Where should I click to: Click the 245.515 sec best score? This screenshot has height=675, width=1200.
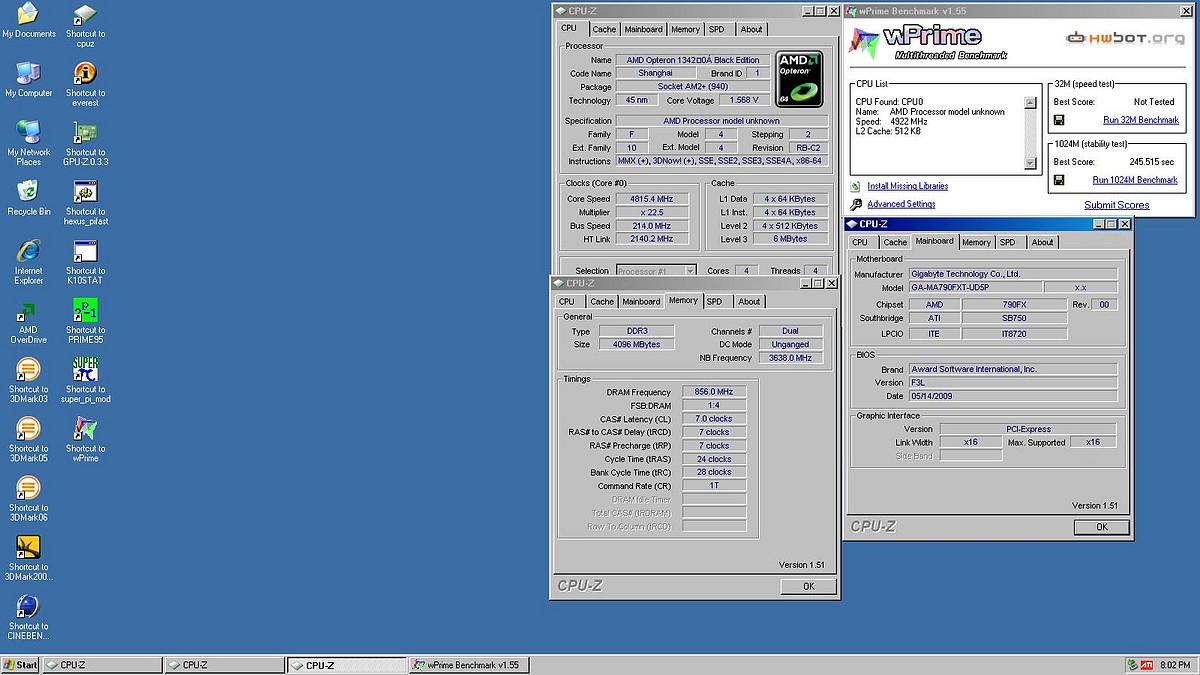[x=1152, y=161]
